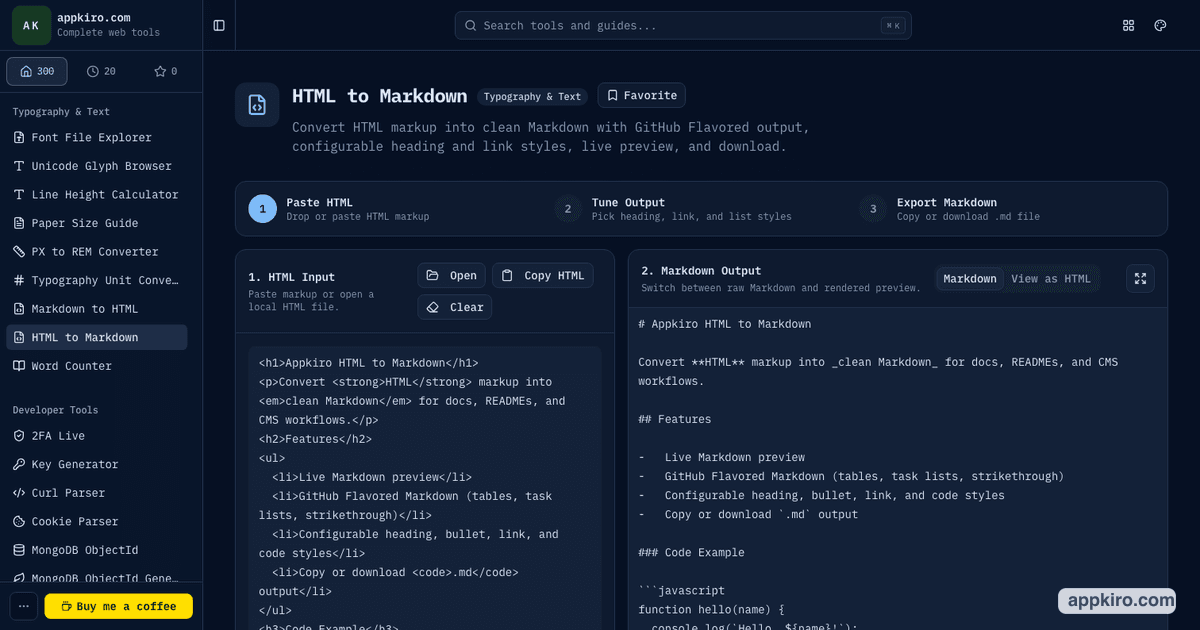Click the Unicode Glyph Browser icon

point(19,166)
